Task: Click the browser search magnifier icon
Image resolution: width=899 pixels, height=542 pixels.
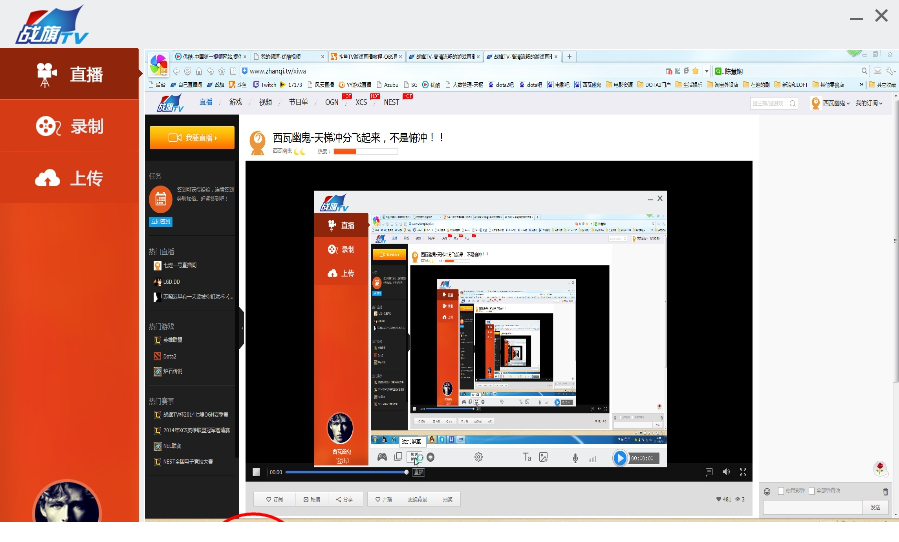Action: [864, 71]
